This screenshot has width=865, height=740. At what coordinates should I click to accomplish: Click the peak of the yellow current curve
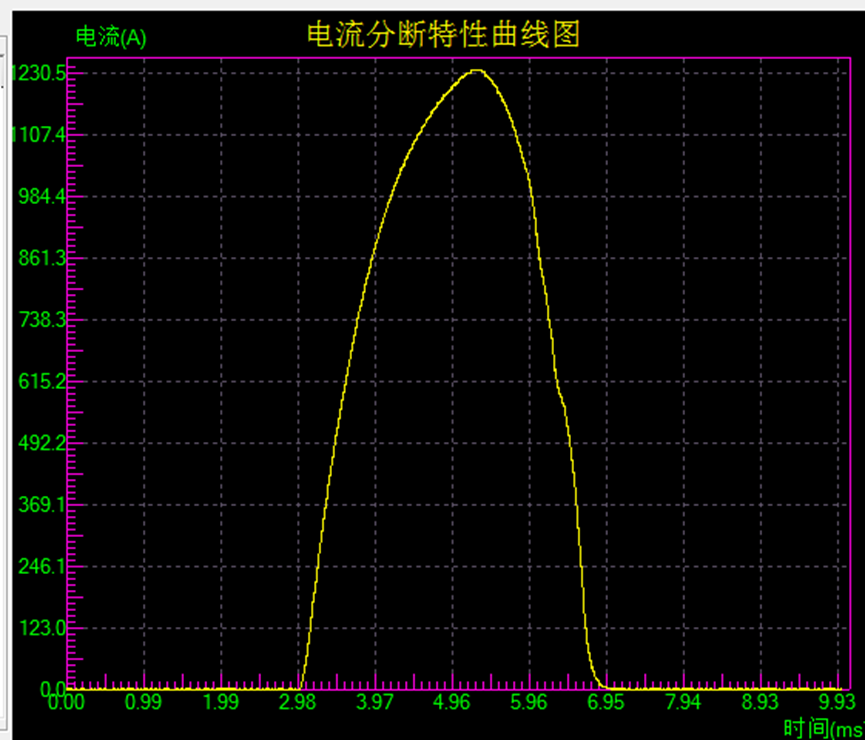(475, 71)
